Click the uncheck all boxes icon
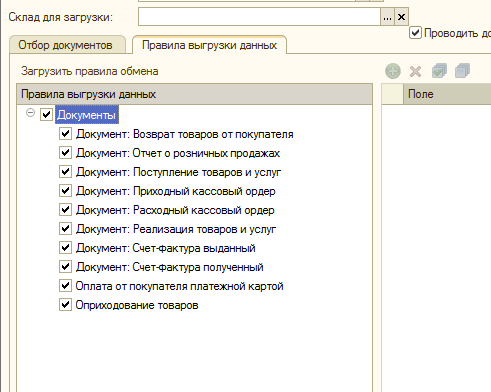 click(x=462, y=71)
